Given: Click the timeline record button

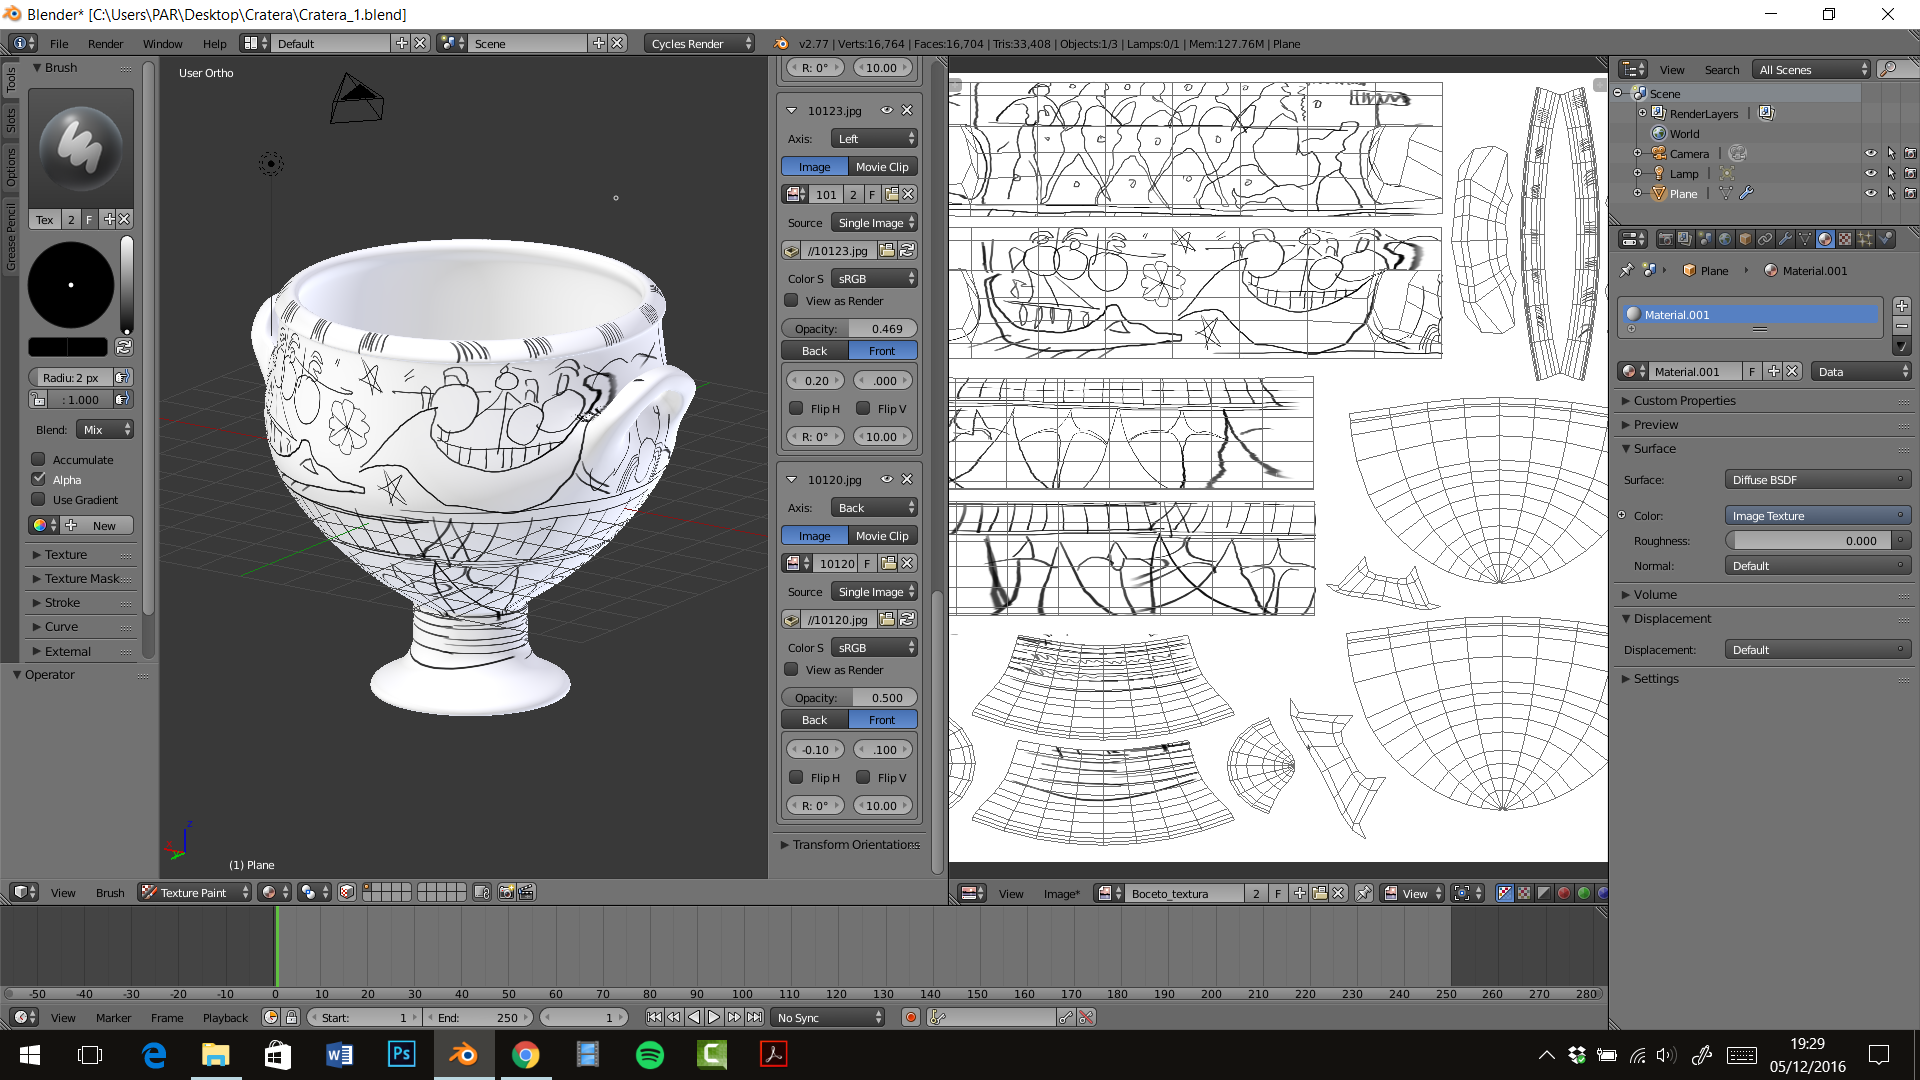Looking at the screenshot, I should pos(910,1017).
